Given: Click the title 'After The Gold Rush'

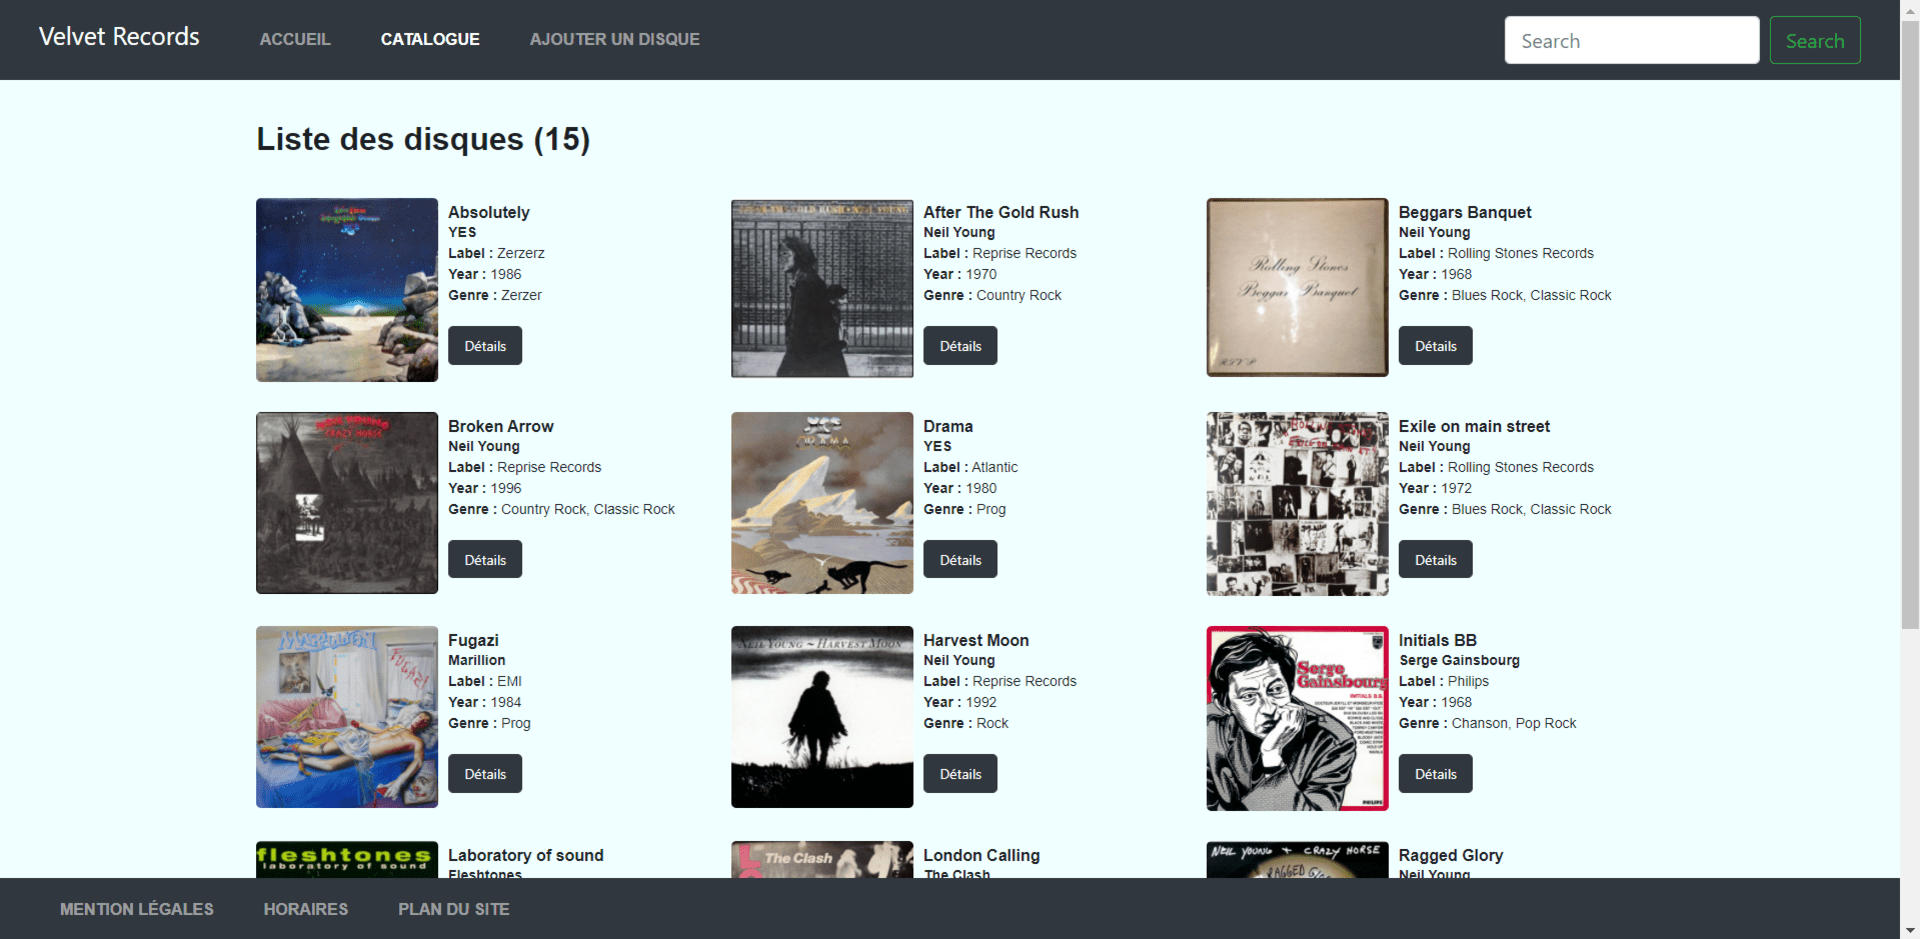Looking at the screenshot, I should click(x=1001, y=212).
